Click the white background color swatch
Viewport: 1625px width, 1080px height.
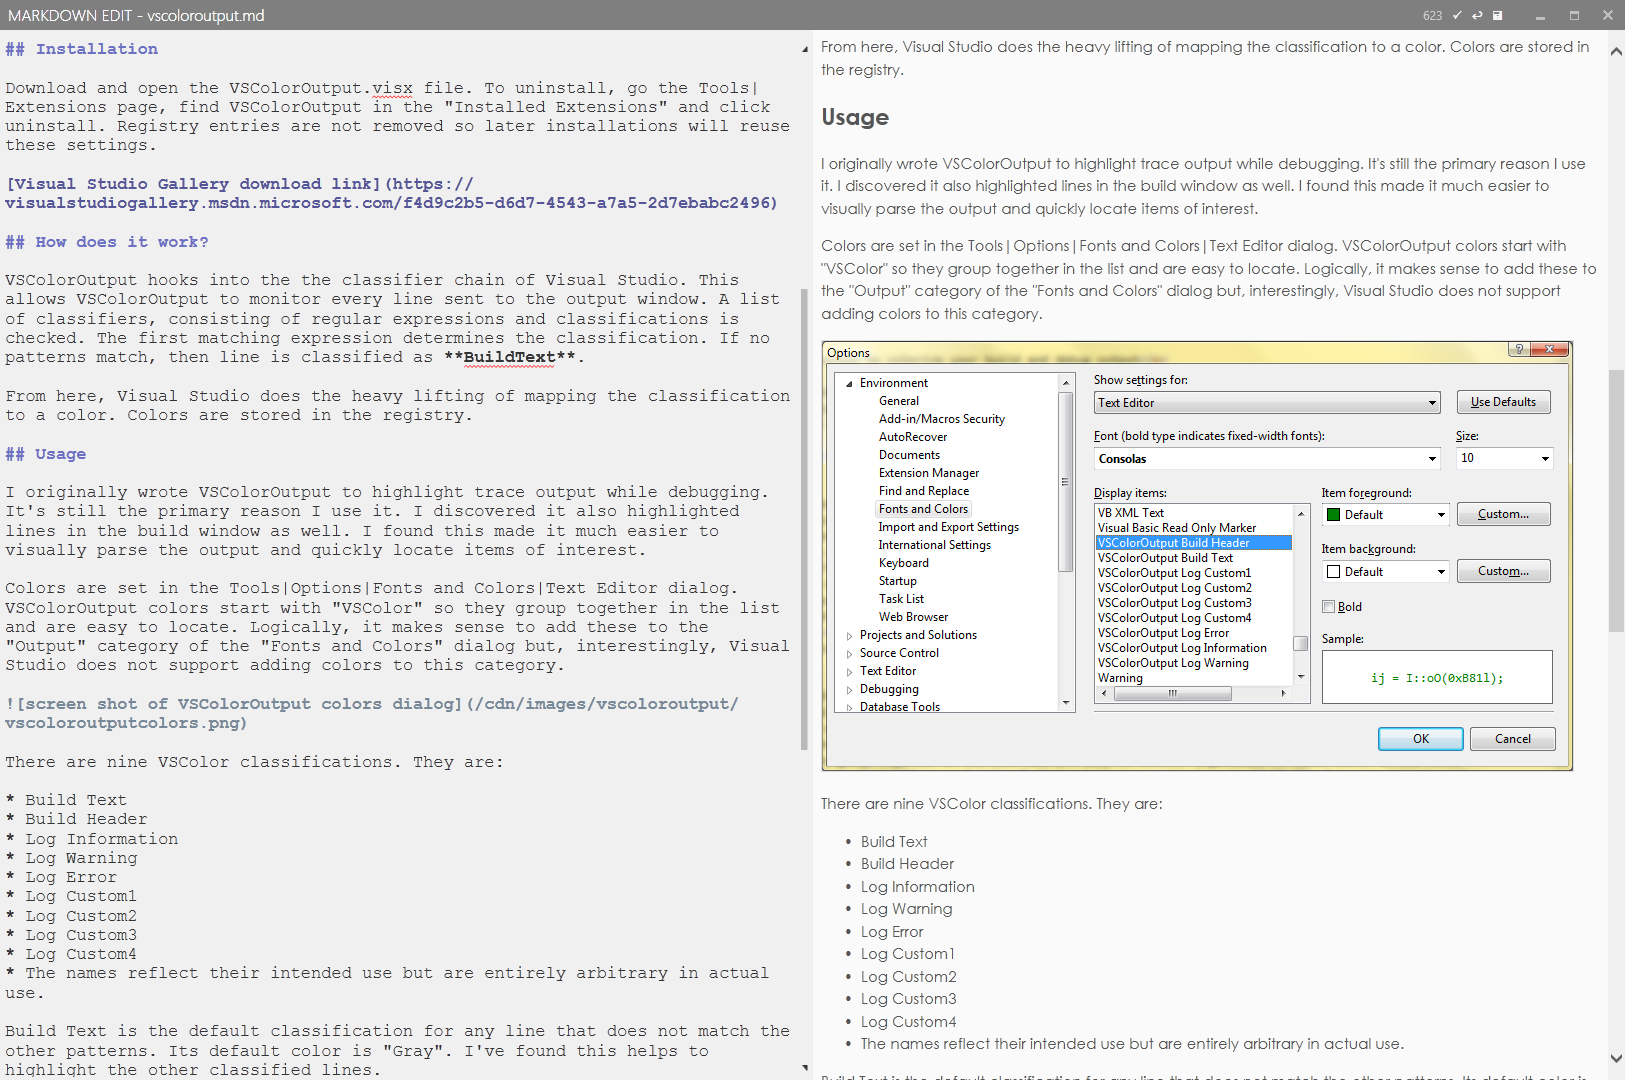click(x=1333, y=572)
